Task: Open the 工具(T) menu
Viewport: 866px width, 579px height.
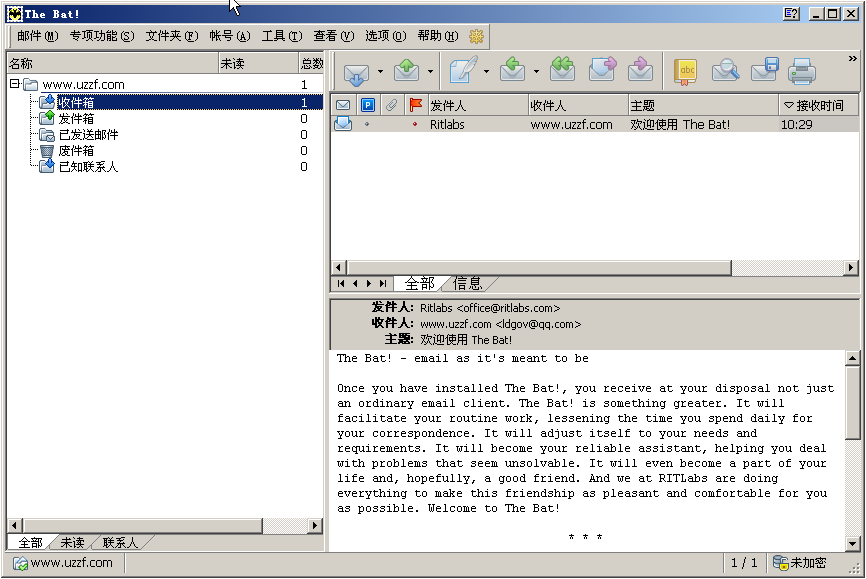Action: [282, 36]
